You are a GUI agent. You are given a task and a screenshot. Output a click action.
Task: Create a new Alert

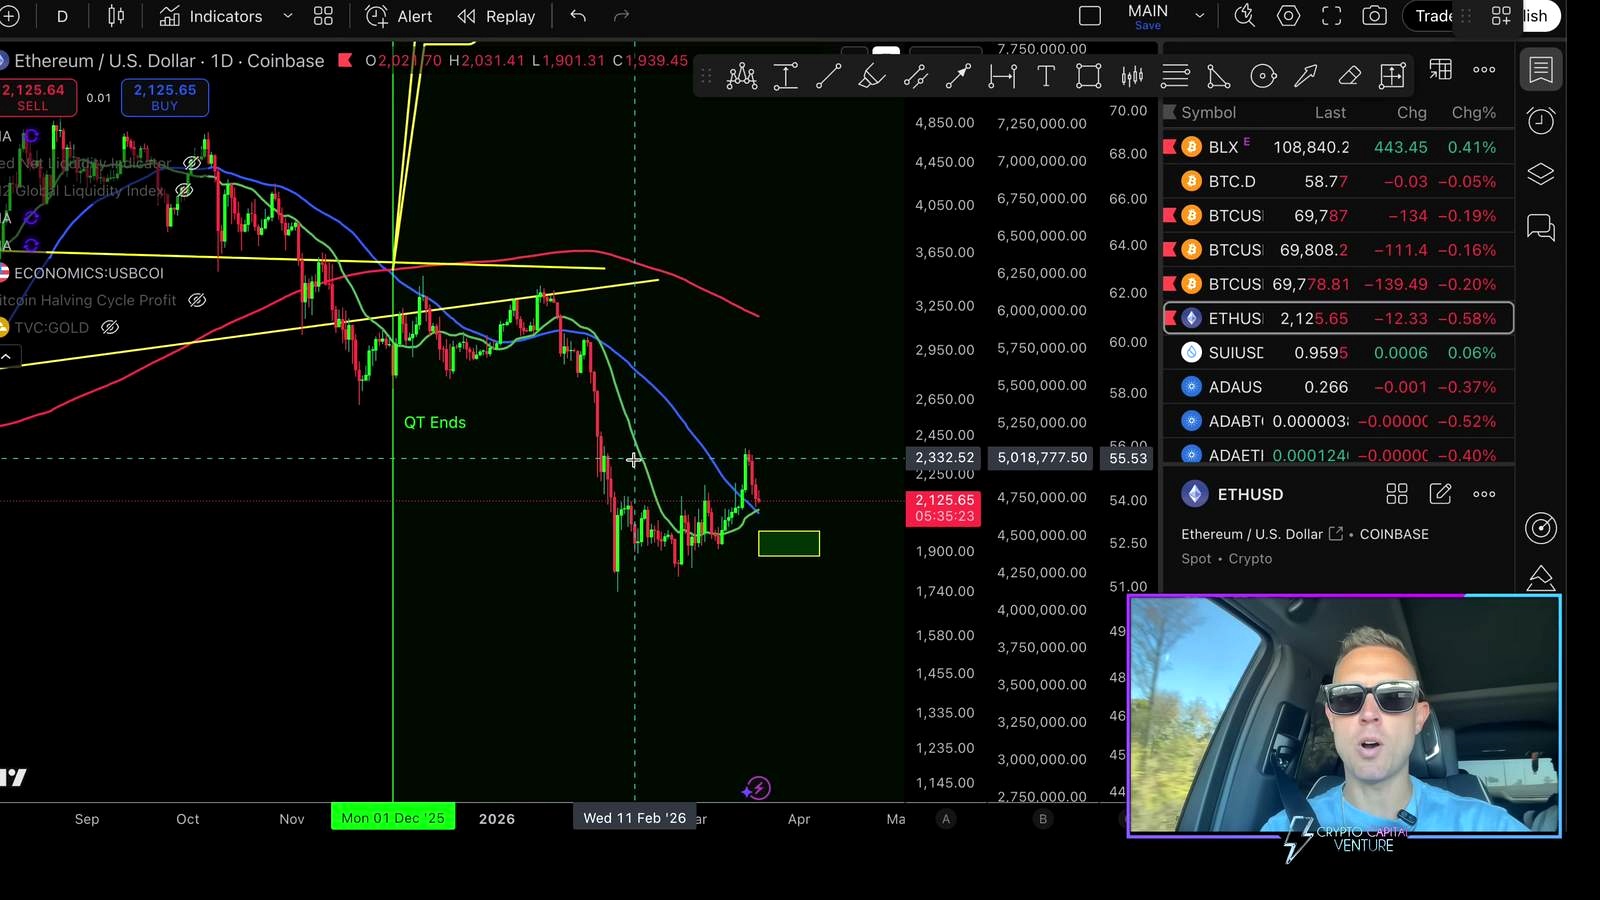click(x=399, y=16)
